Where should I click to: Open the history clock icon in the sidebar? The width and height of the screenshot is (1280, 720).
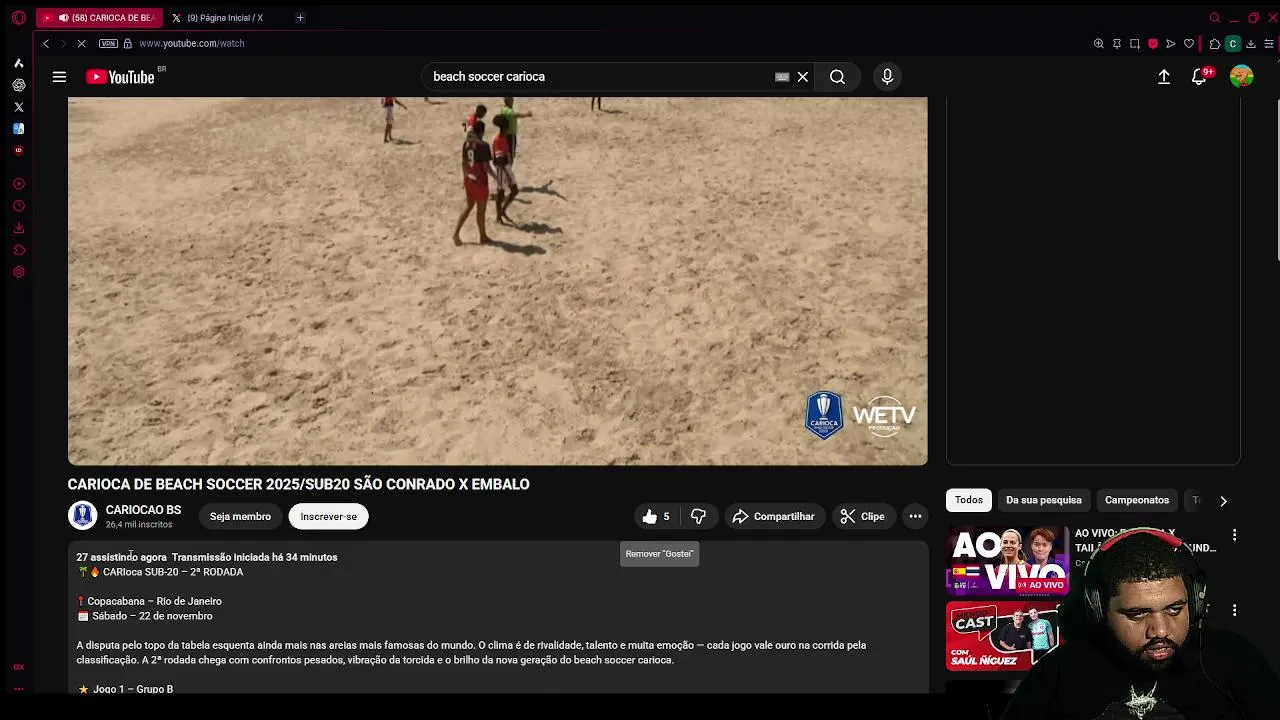click(x=18, y=206)
